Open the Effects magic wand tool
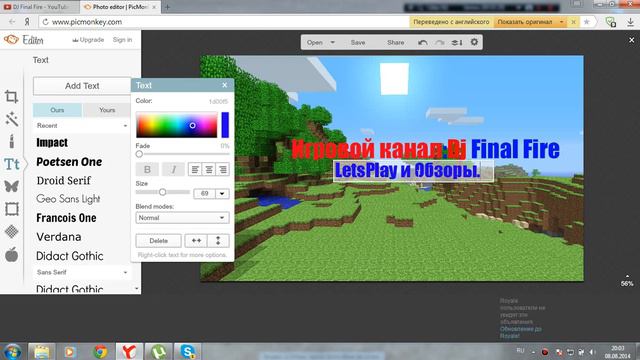 click(11, 119)
